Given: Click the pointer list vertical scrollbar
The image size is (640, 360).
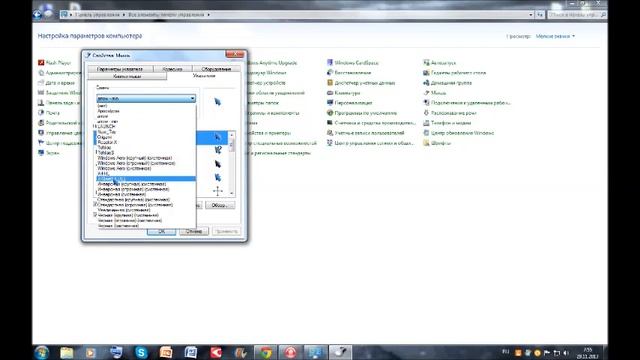Looking at the screenshot, I should tap(231, 163).
